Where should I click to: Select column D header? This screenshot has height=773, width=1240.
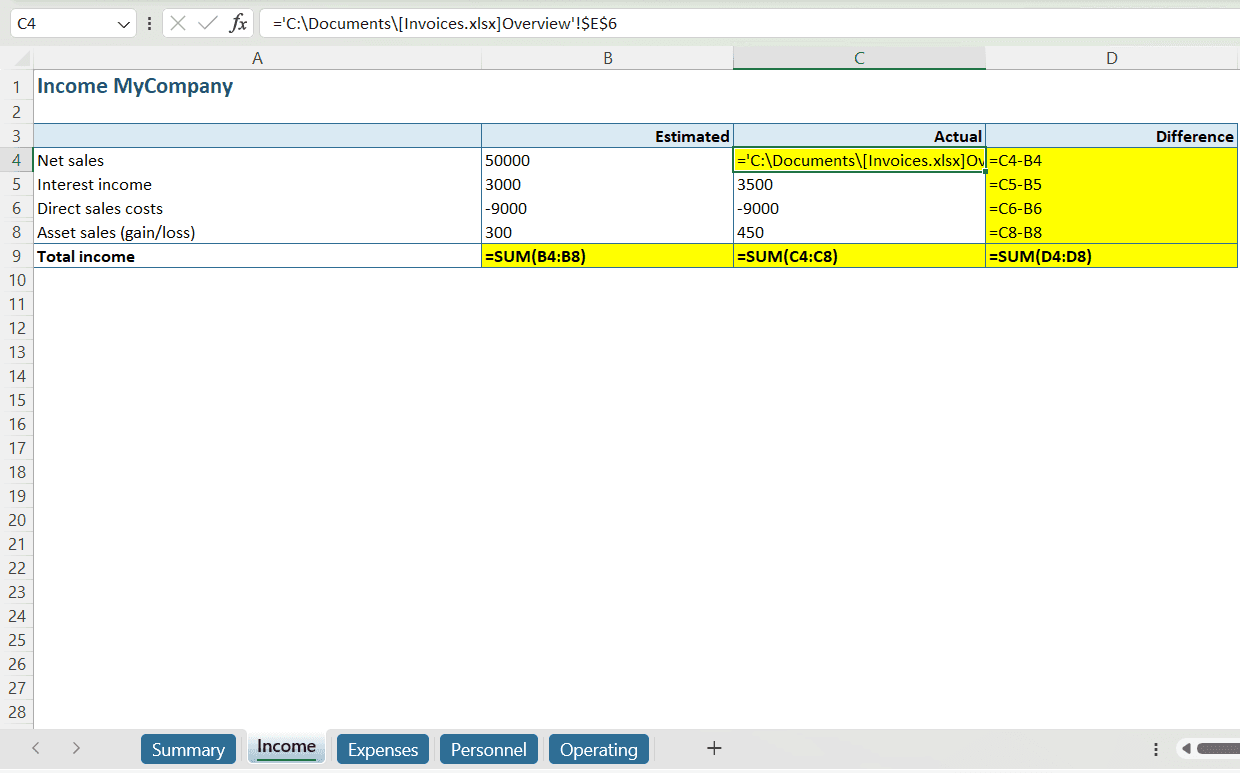point(1111,59)
